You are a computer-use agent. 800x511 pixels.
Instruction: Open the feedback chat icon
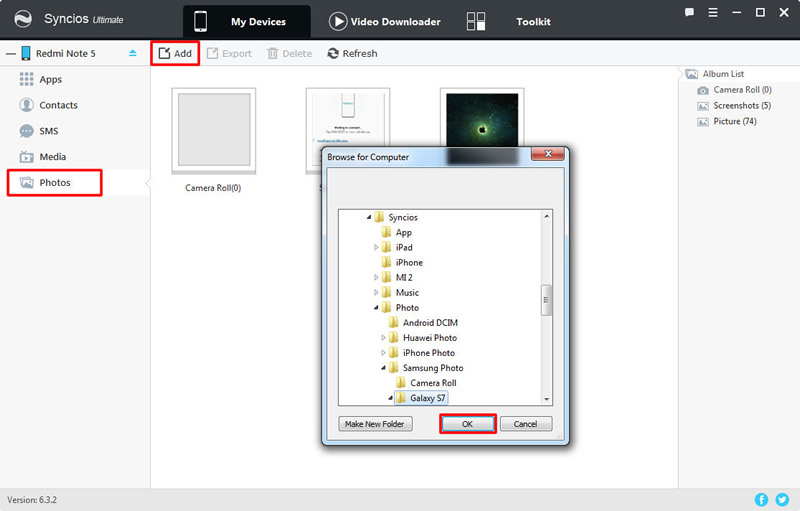click(x=689, y=13)
